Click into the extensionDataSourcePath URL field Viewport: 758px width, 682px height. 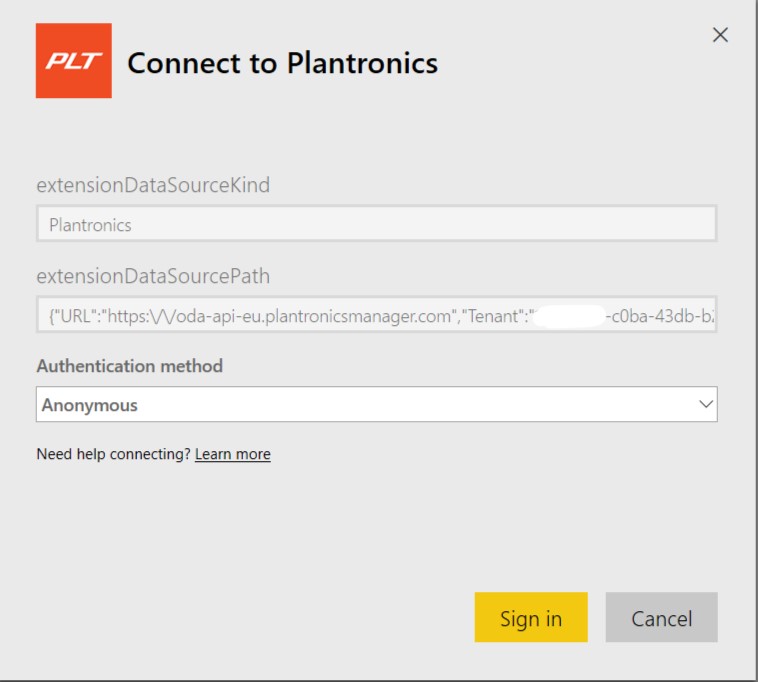pyautogui.click(x=377, y=315)
